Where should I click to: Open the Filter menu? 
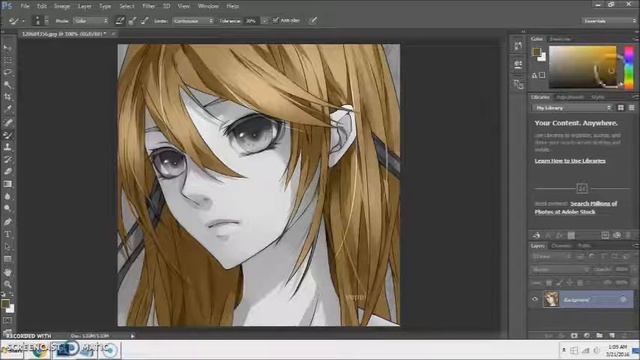tap(148, 6)
